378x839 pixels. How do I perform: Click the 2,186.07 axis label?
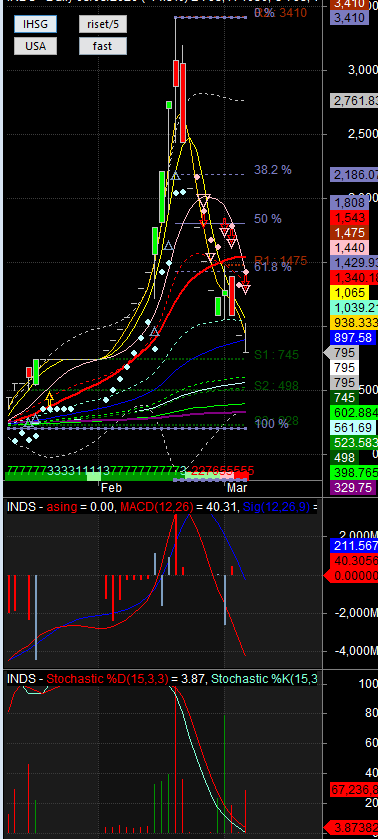pyautogui.click(x=354, y=174)
